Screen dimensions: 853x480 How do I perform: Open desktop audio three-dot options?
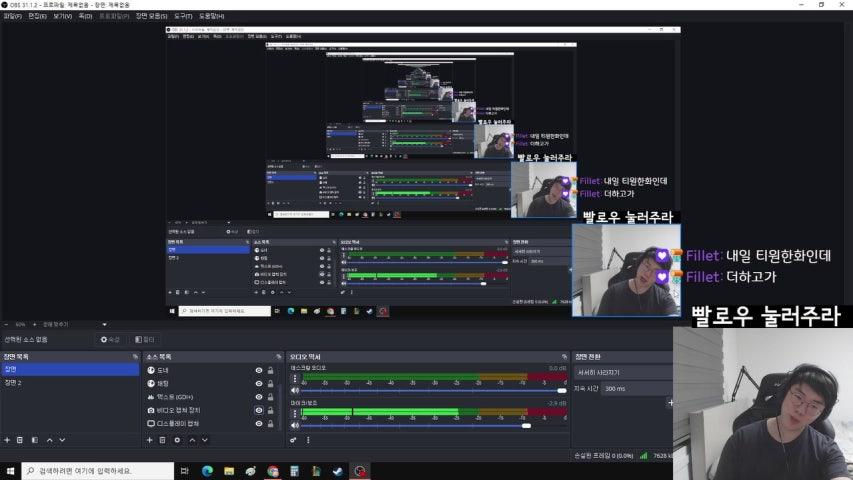(x=295, y=379)
